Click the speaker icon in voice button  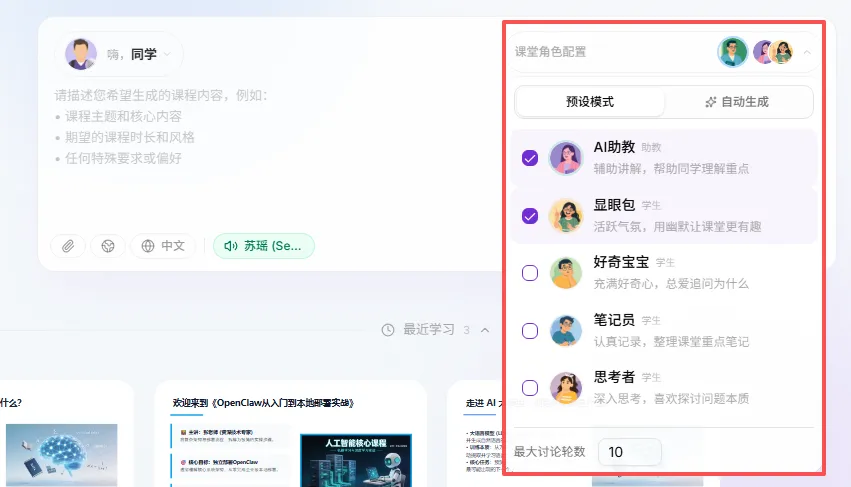pyautogui.click(x=231, y=246)
